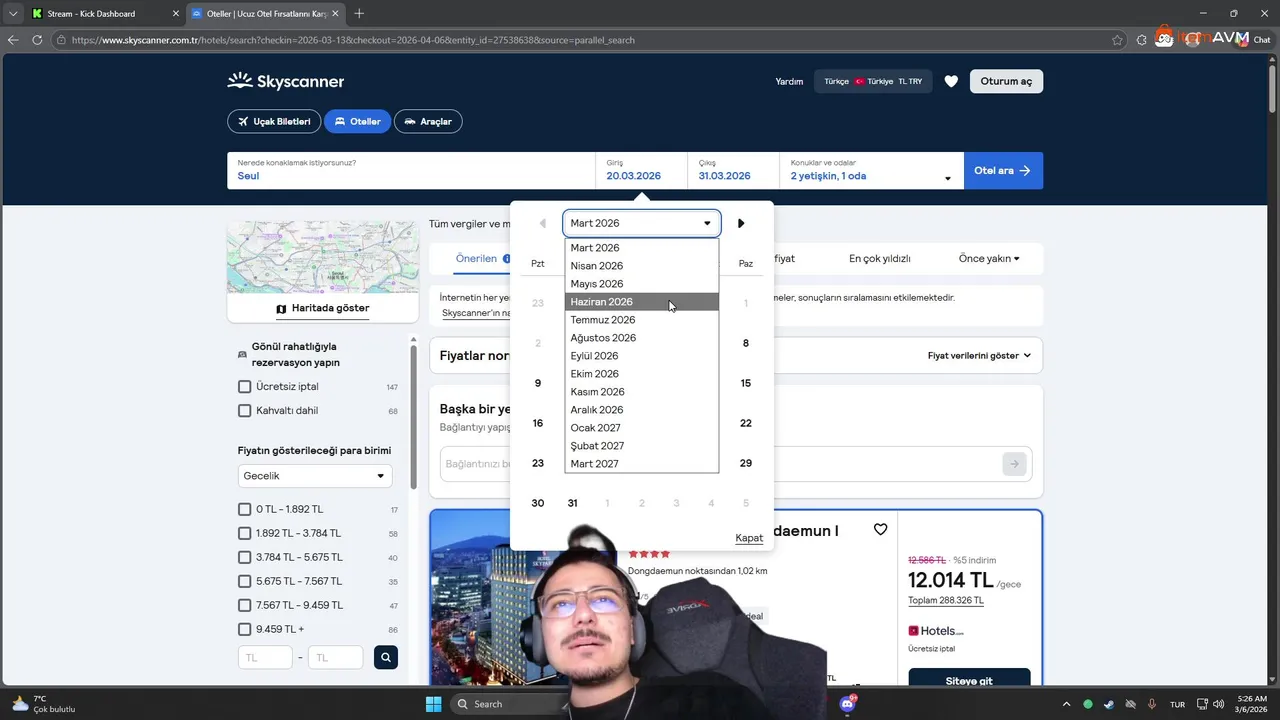Open Gecelik price unit dropdown
The height and width of the screenshot is (720, 1280).
pyautogui.click(x=315, y=476)
